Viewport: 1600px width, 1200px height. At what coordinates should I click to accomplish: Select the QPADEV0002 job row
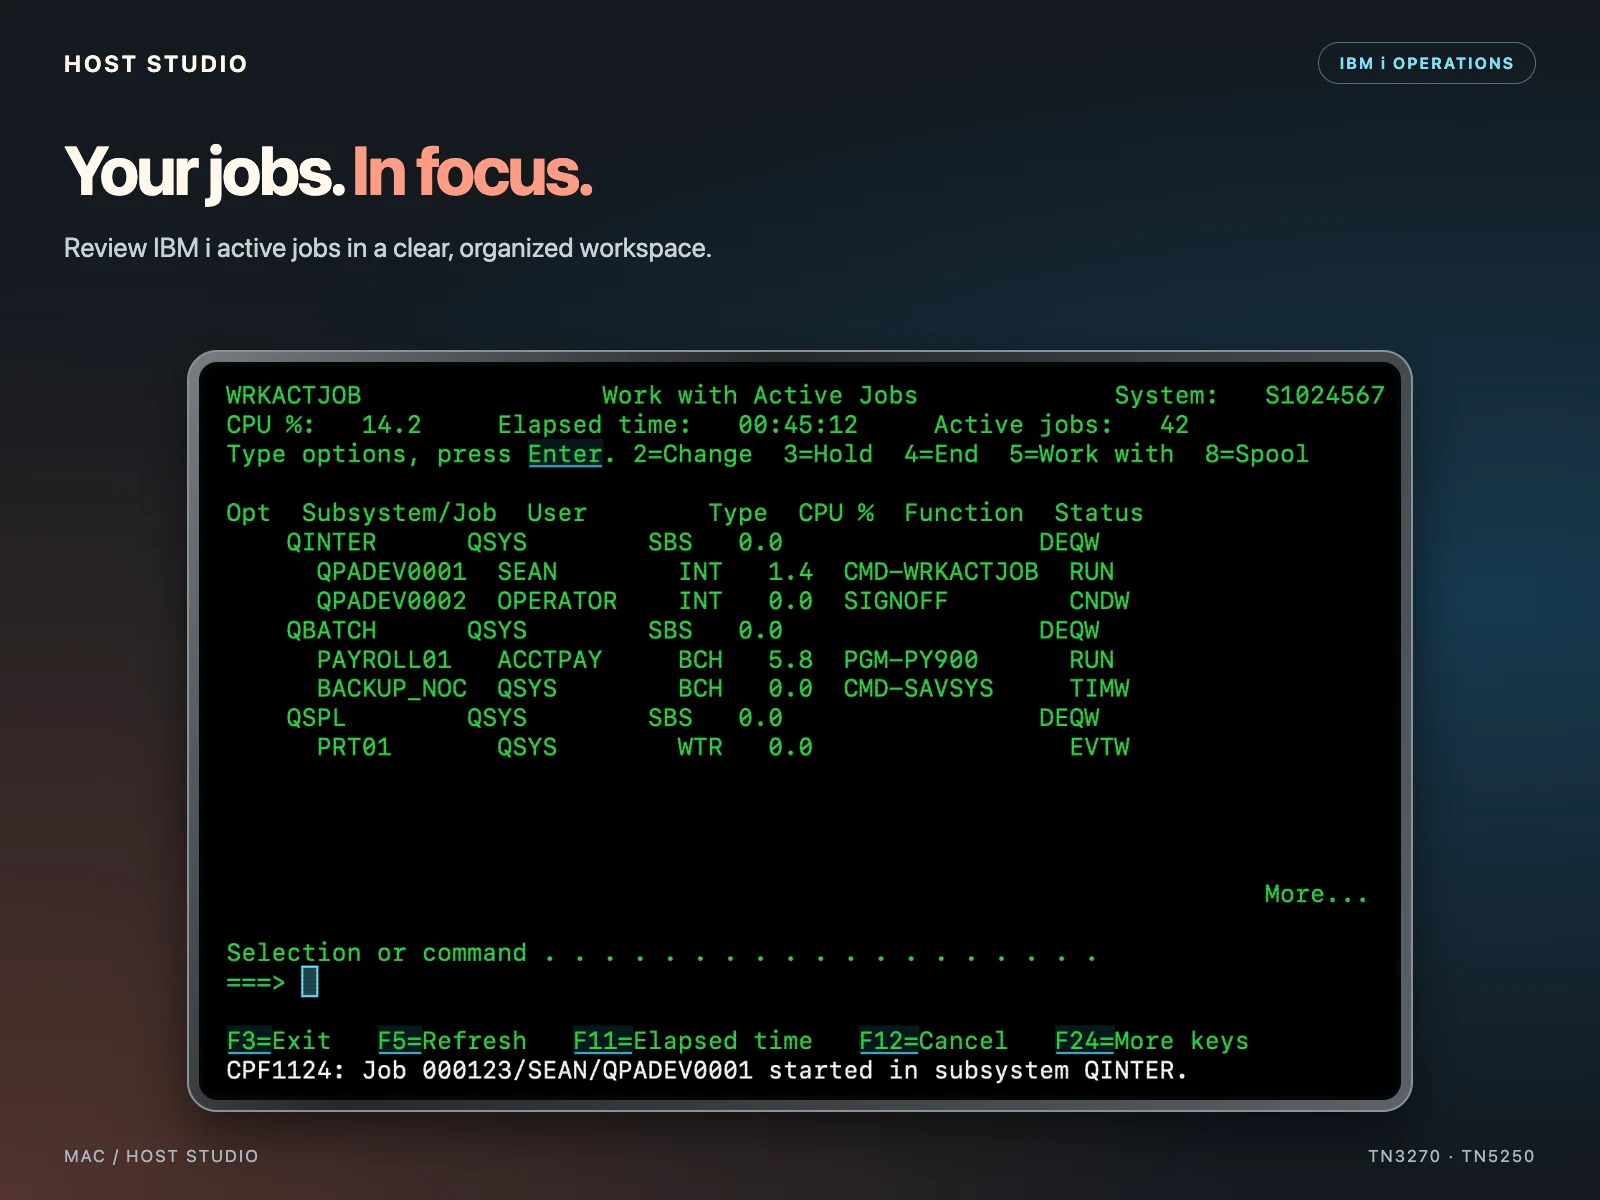pos(722,601)
